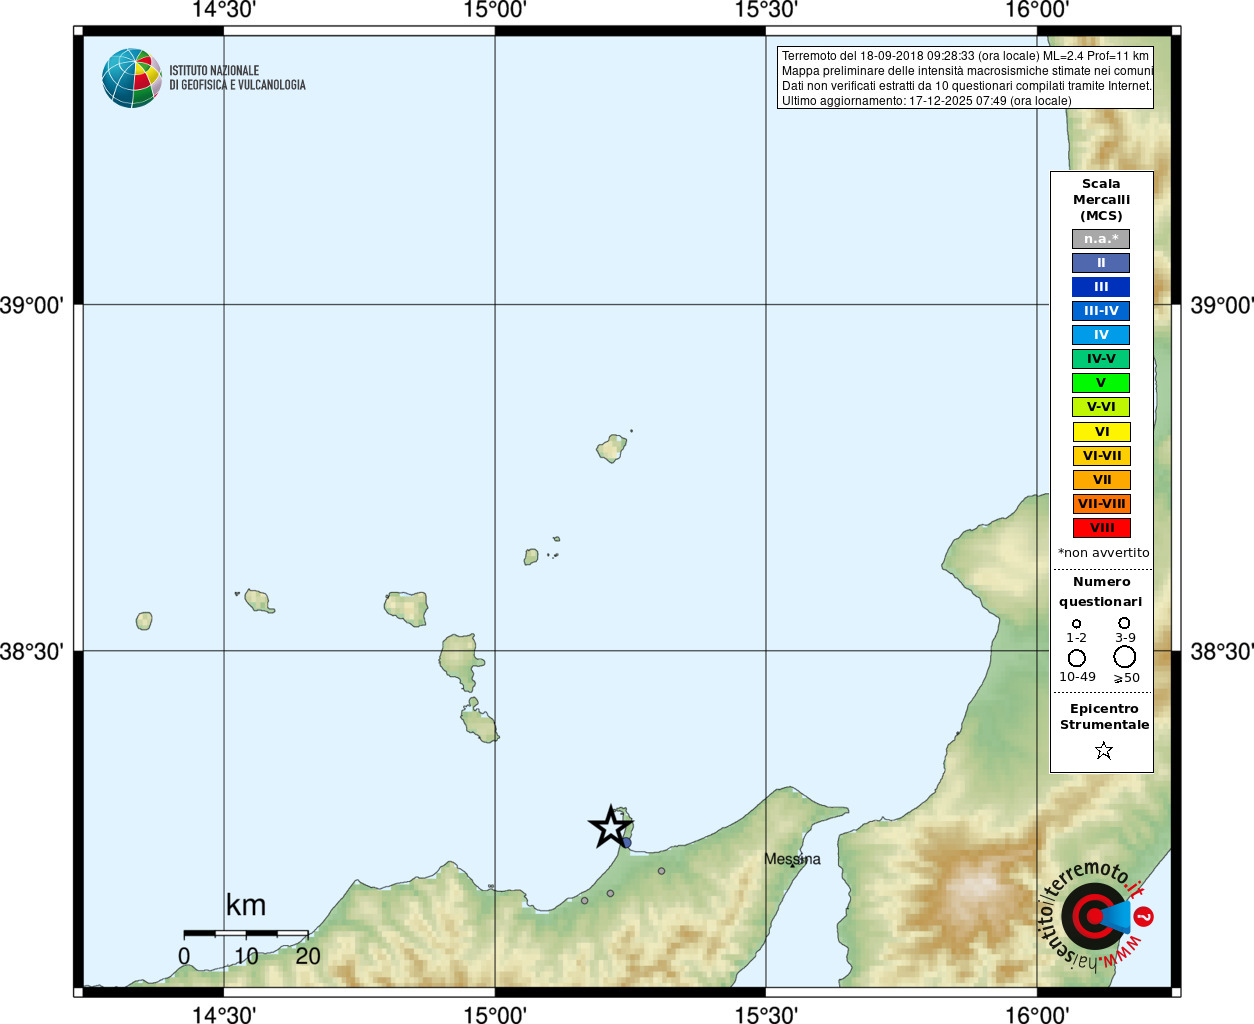Click the 'Mappa preliminare delle intensità' line
This screenshot has height=1024, width=1254.
coord(967,71)
